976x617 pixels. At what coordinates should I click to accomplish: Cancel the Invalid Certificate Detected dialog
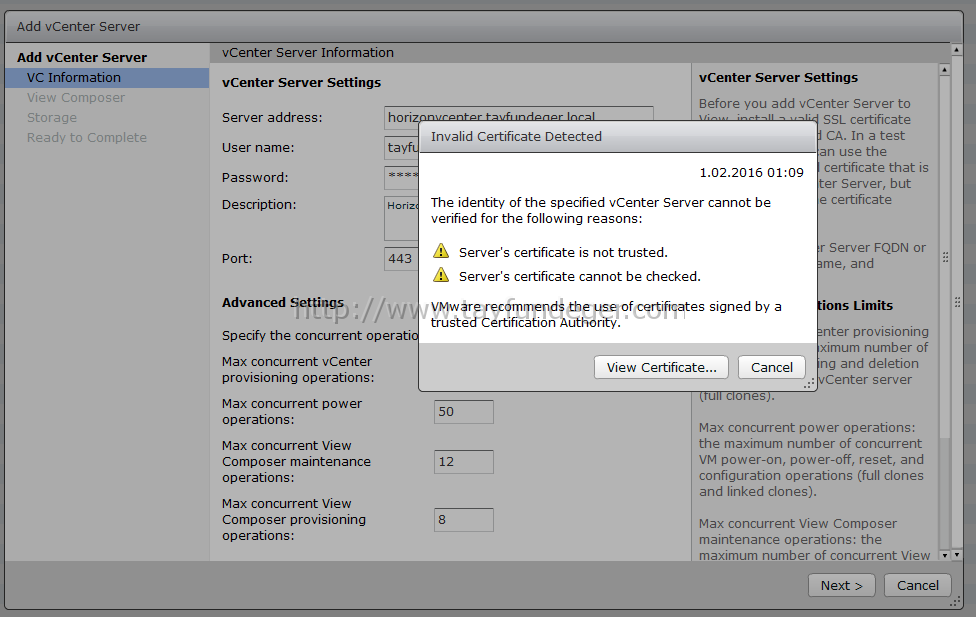[x=771, y=367]
